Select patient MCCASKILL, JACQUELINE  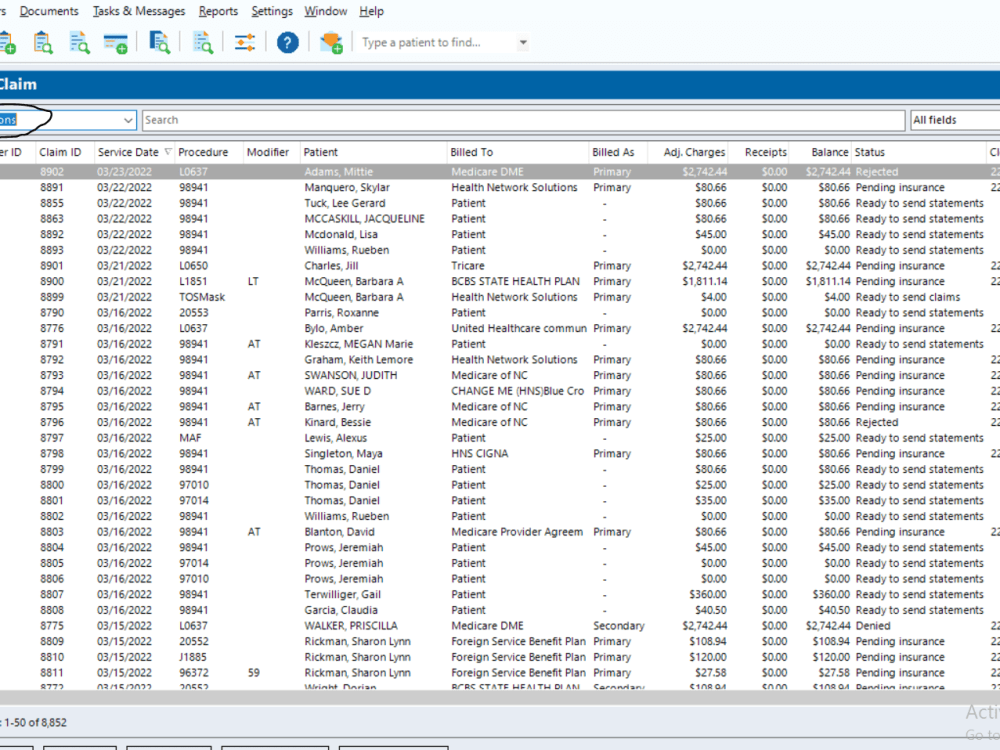point(365,219)
